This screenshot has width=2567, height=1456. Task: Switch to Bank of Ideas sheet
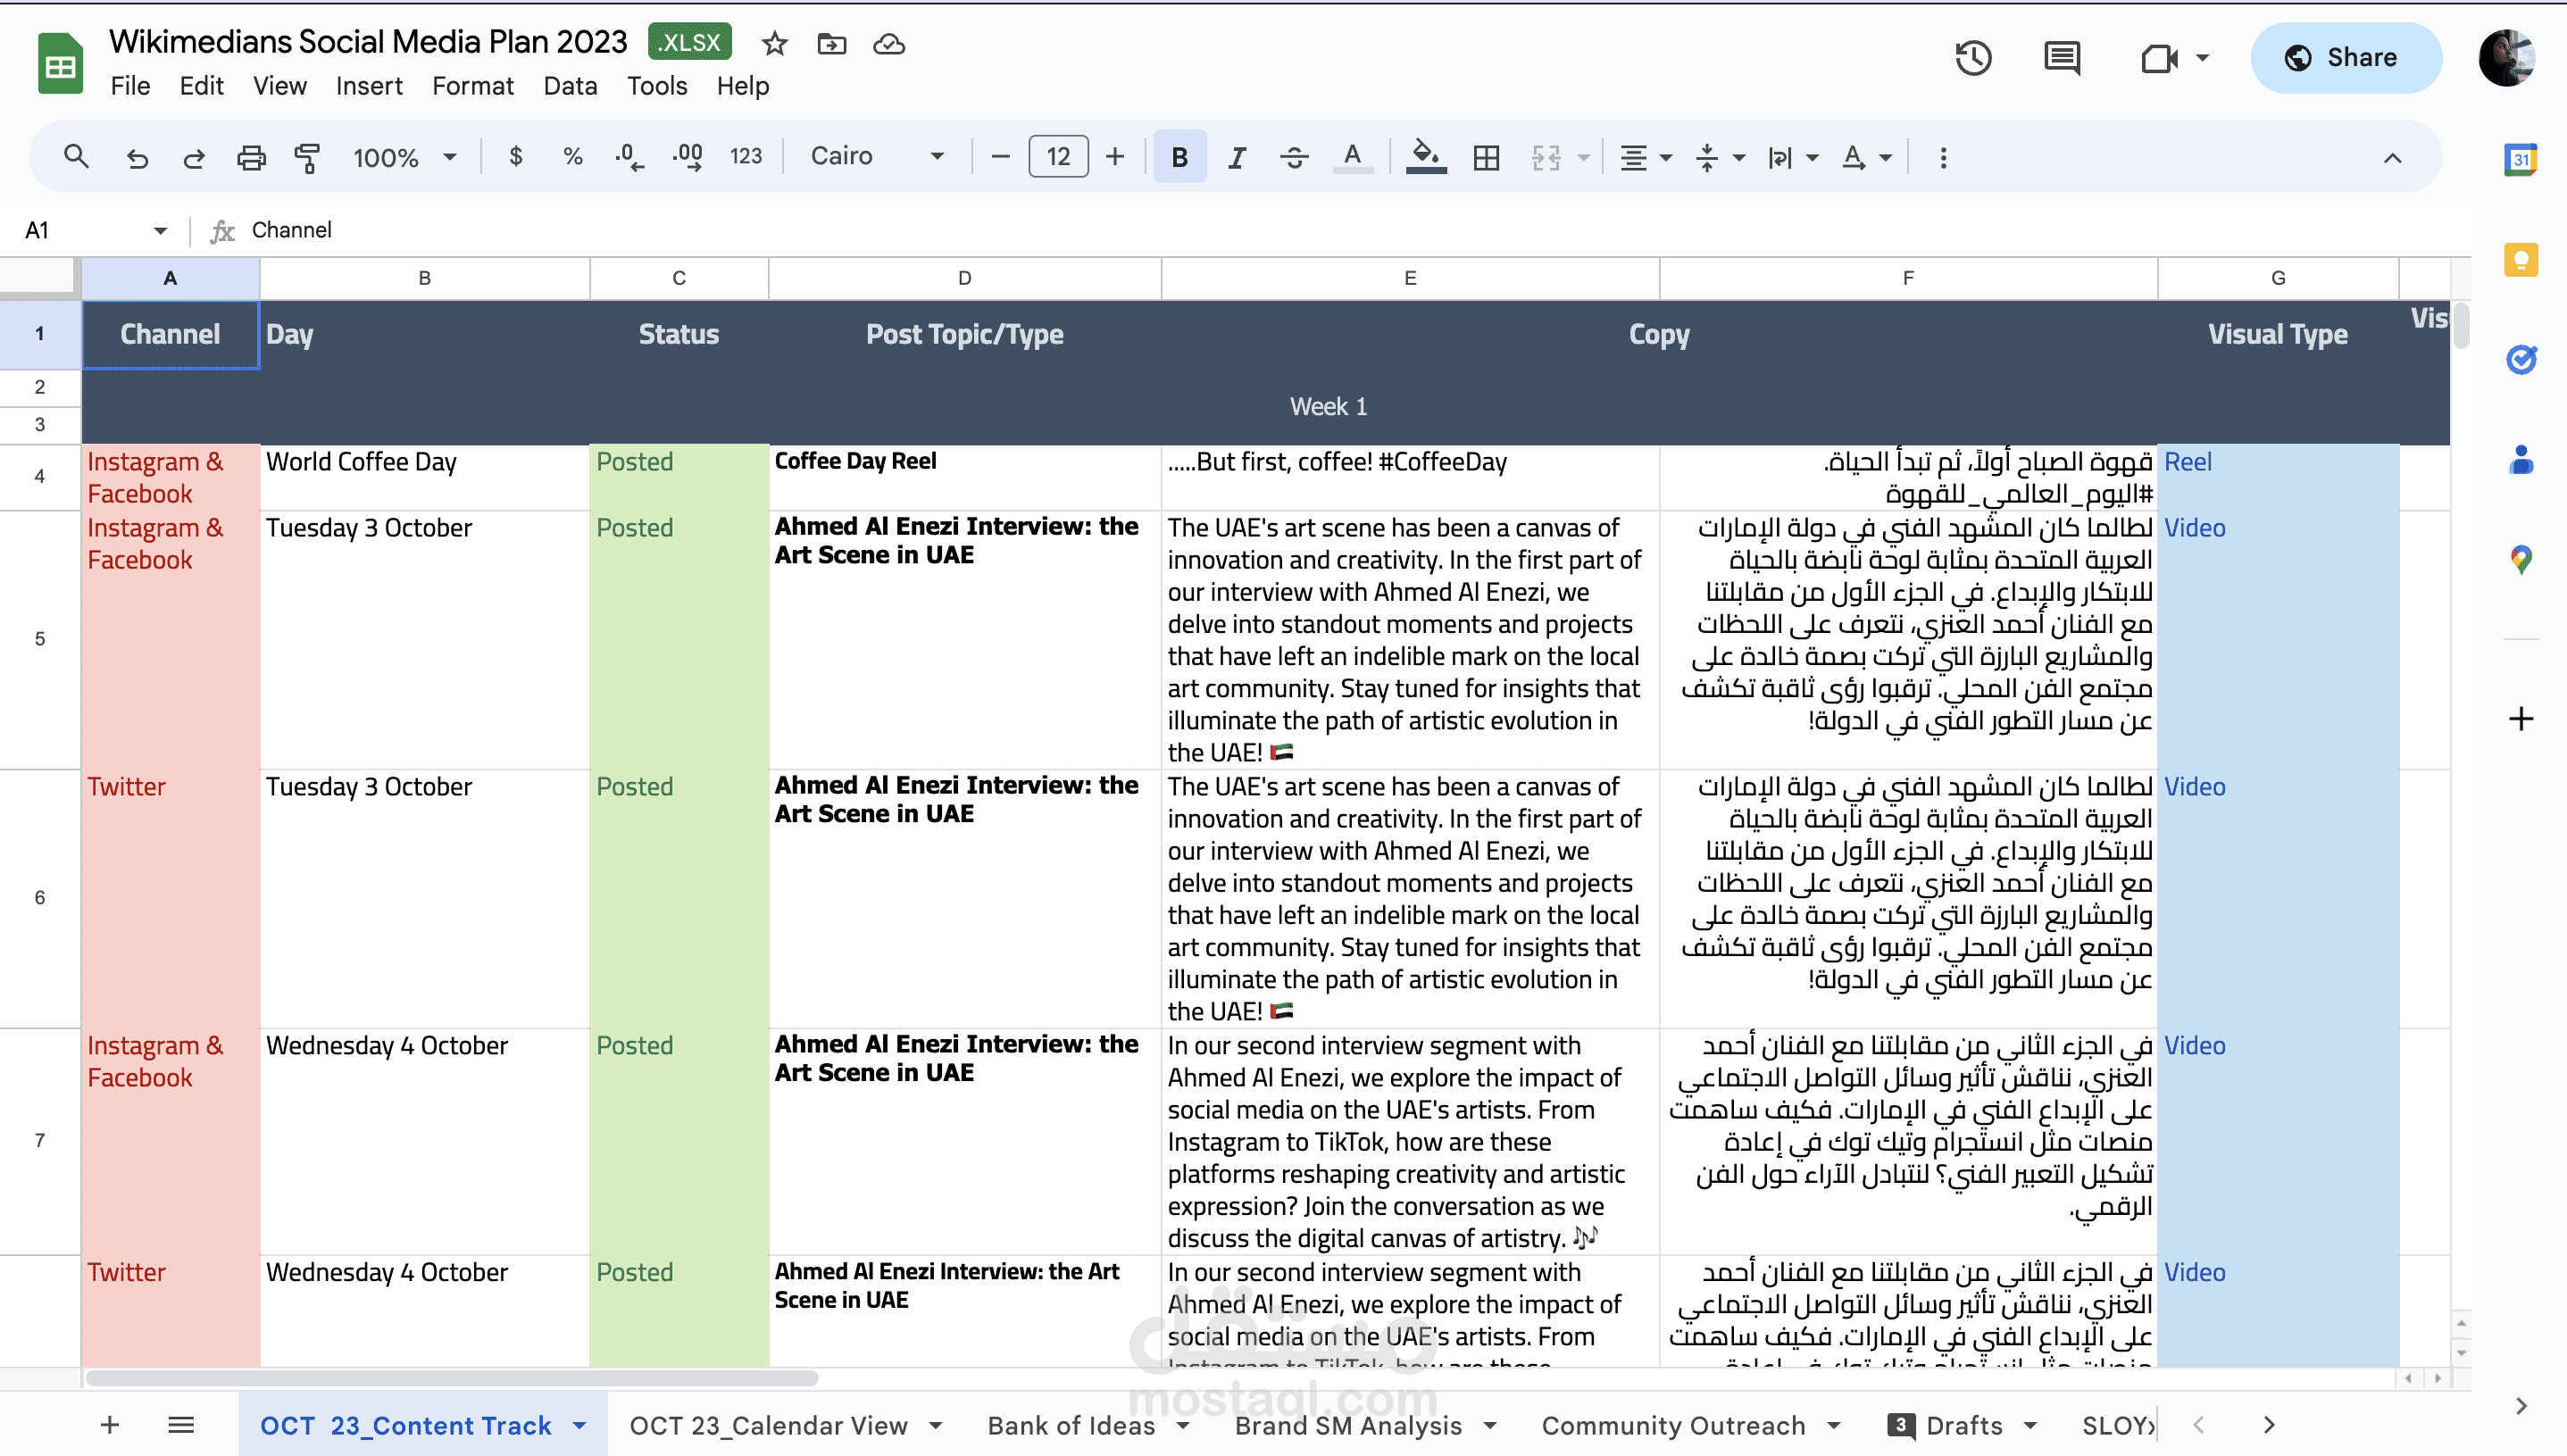coord(1071,1425)
